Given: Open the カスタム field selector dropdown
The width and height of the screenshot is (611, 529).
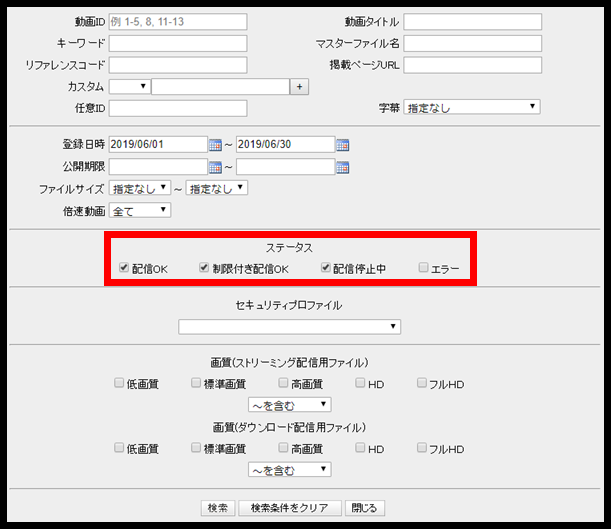Looking at the screenshot, I should click(130, 86).
